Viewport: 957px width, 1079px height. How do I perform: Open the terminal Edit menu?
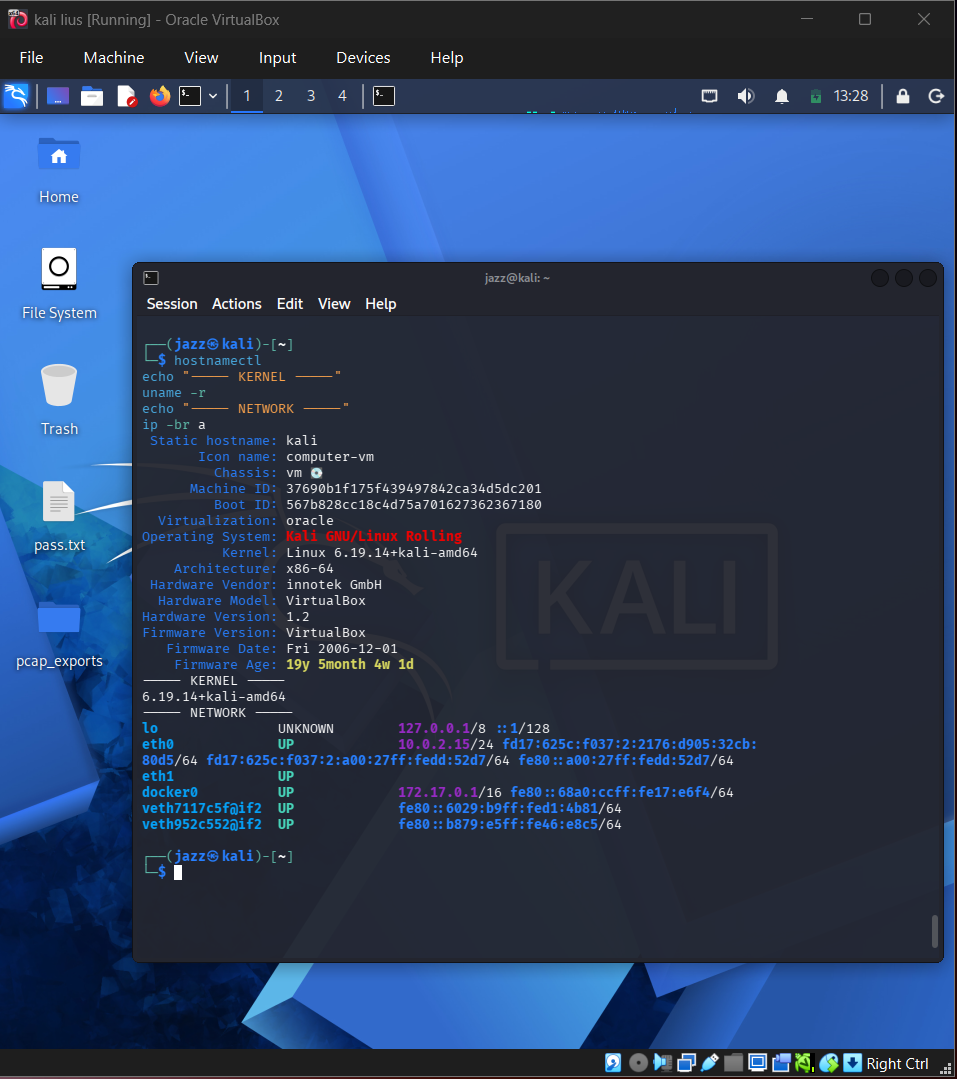click(x=290, y=303)
